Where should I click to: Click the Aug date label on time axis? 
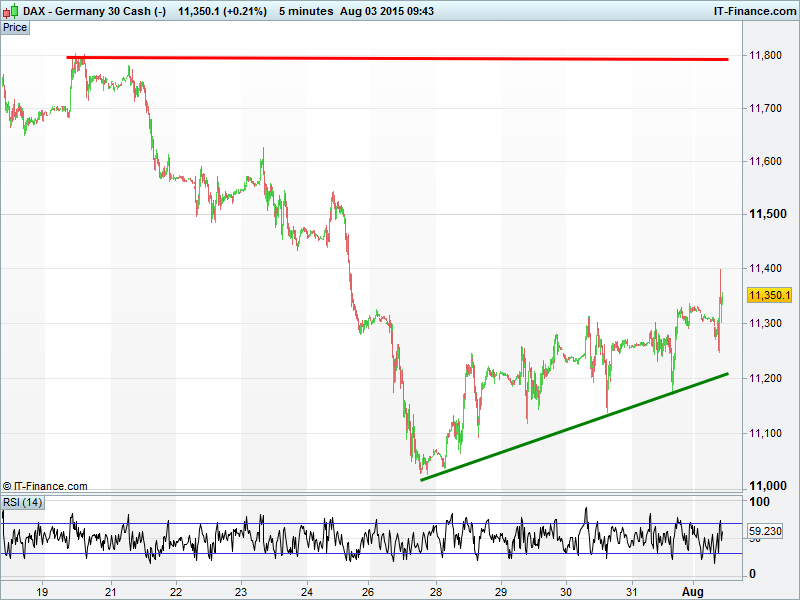pyautogui.click(x=692, y=590)
